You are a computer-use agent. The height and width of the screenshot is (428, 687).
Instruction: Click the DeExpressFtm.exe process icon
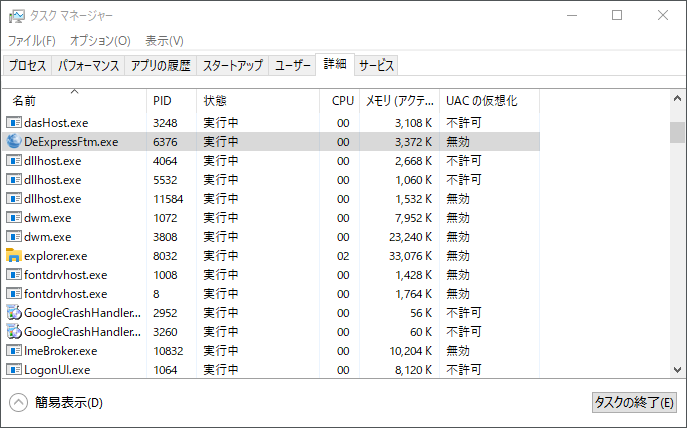click(x=14, y=142)
